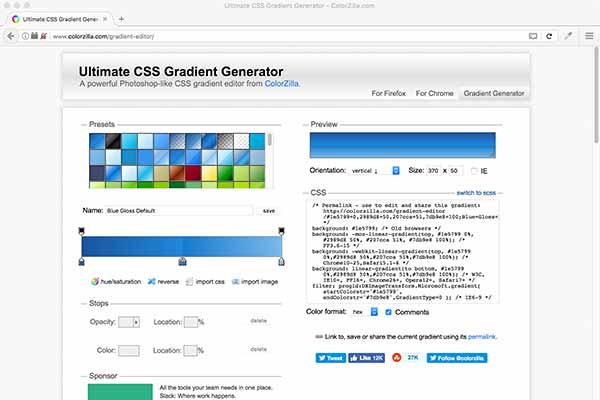Image resolution: width=600 pixels, height=400 pixels.
Task: Reverse the gradient with the reverse tool
Action: click(163, 282)
